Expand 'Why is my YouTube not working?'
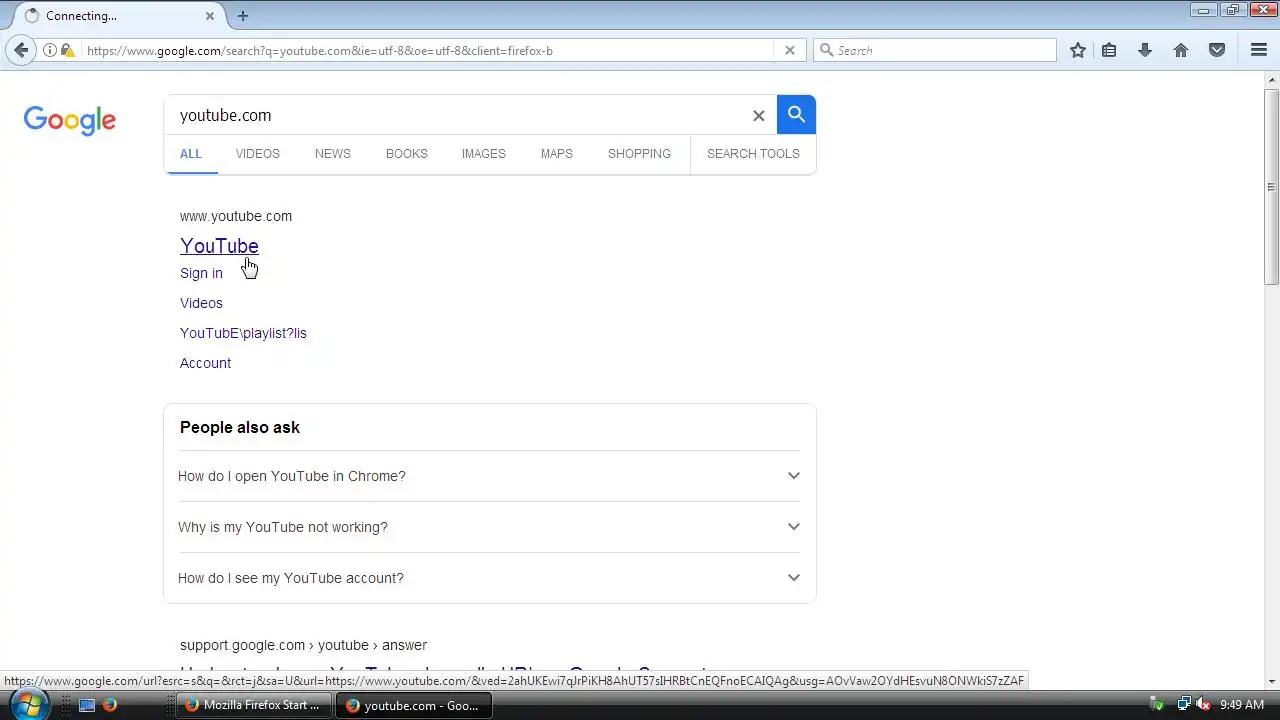This screenshot has height=720, width=1280. [490, 527]
